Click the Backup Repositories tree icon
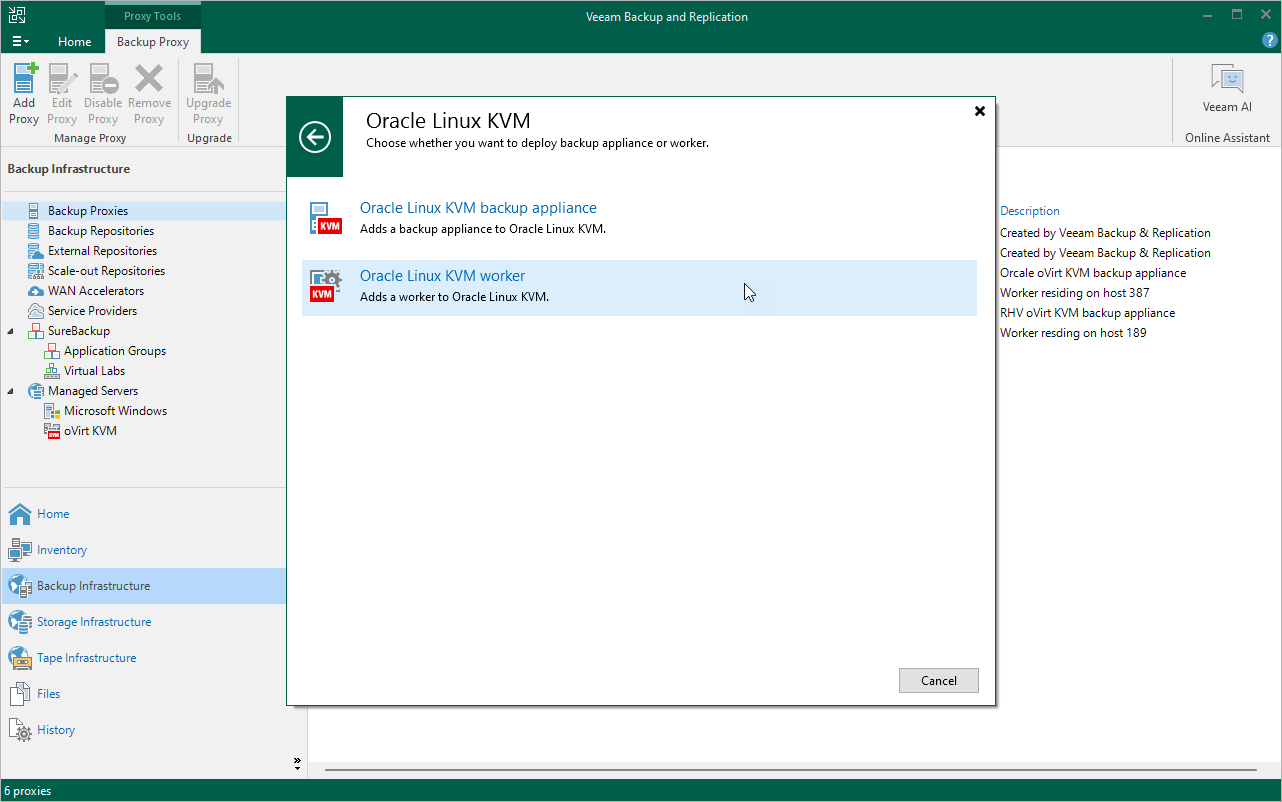This screenshot has height=802, width=1282. click(35, 231)
